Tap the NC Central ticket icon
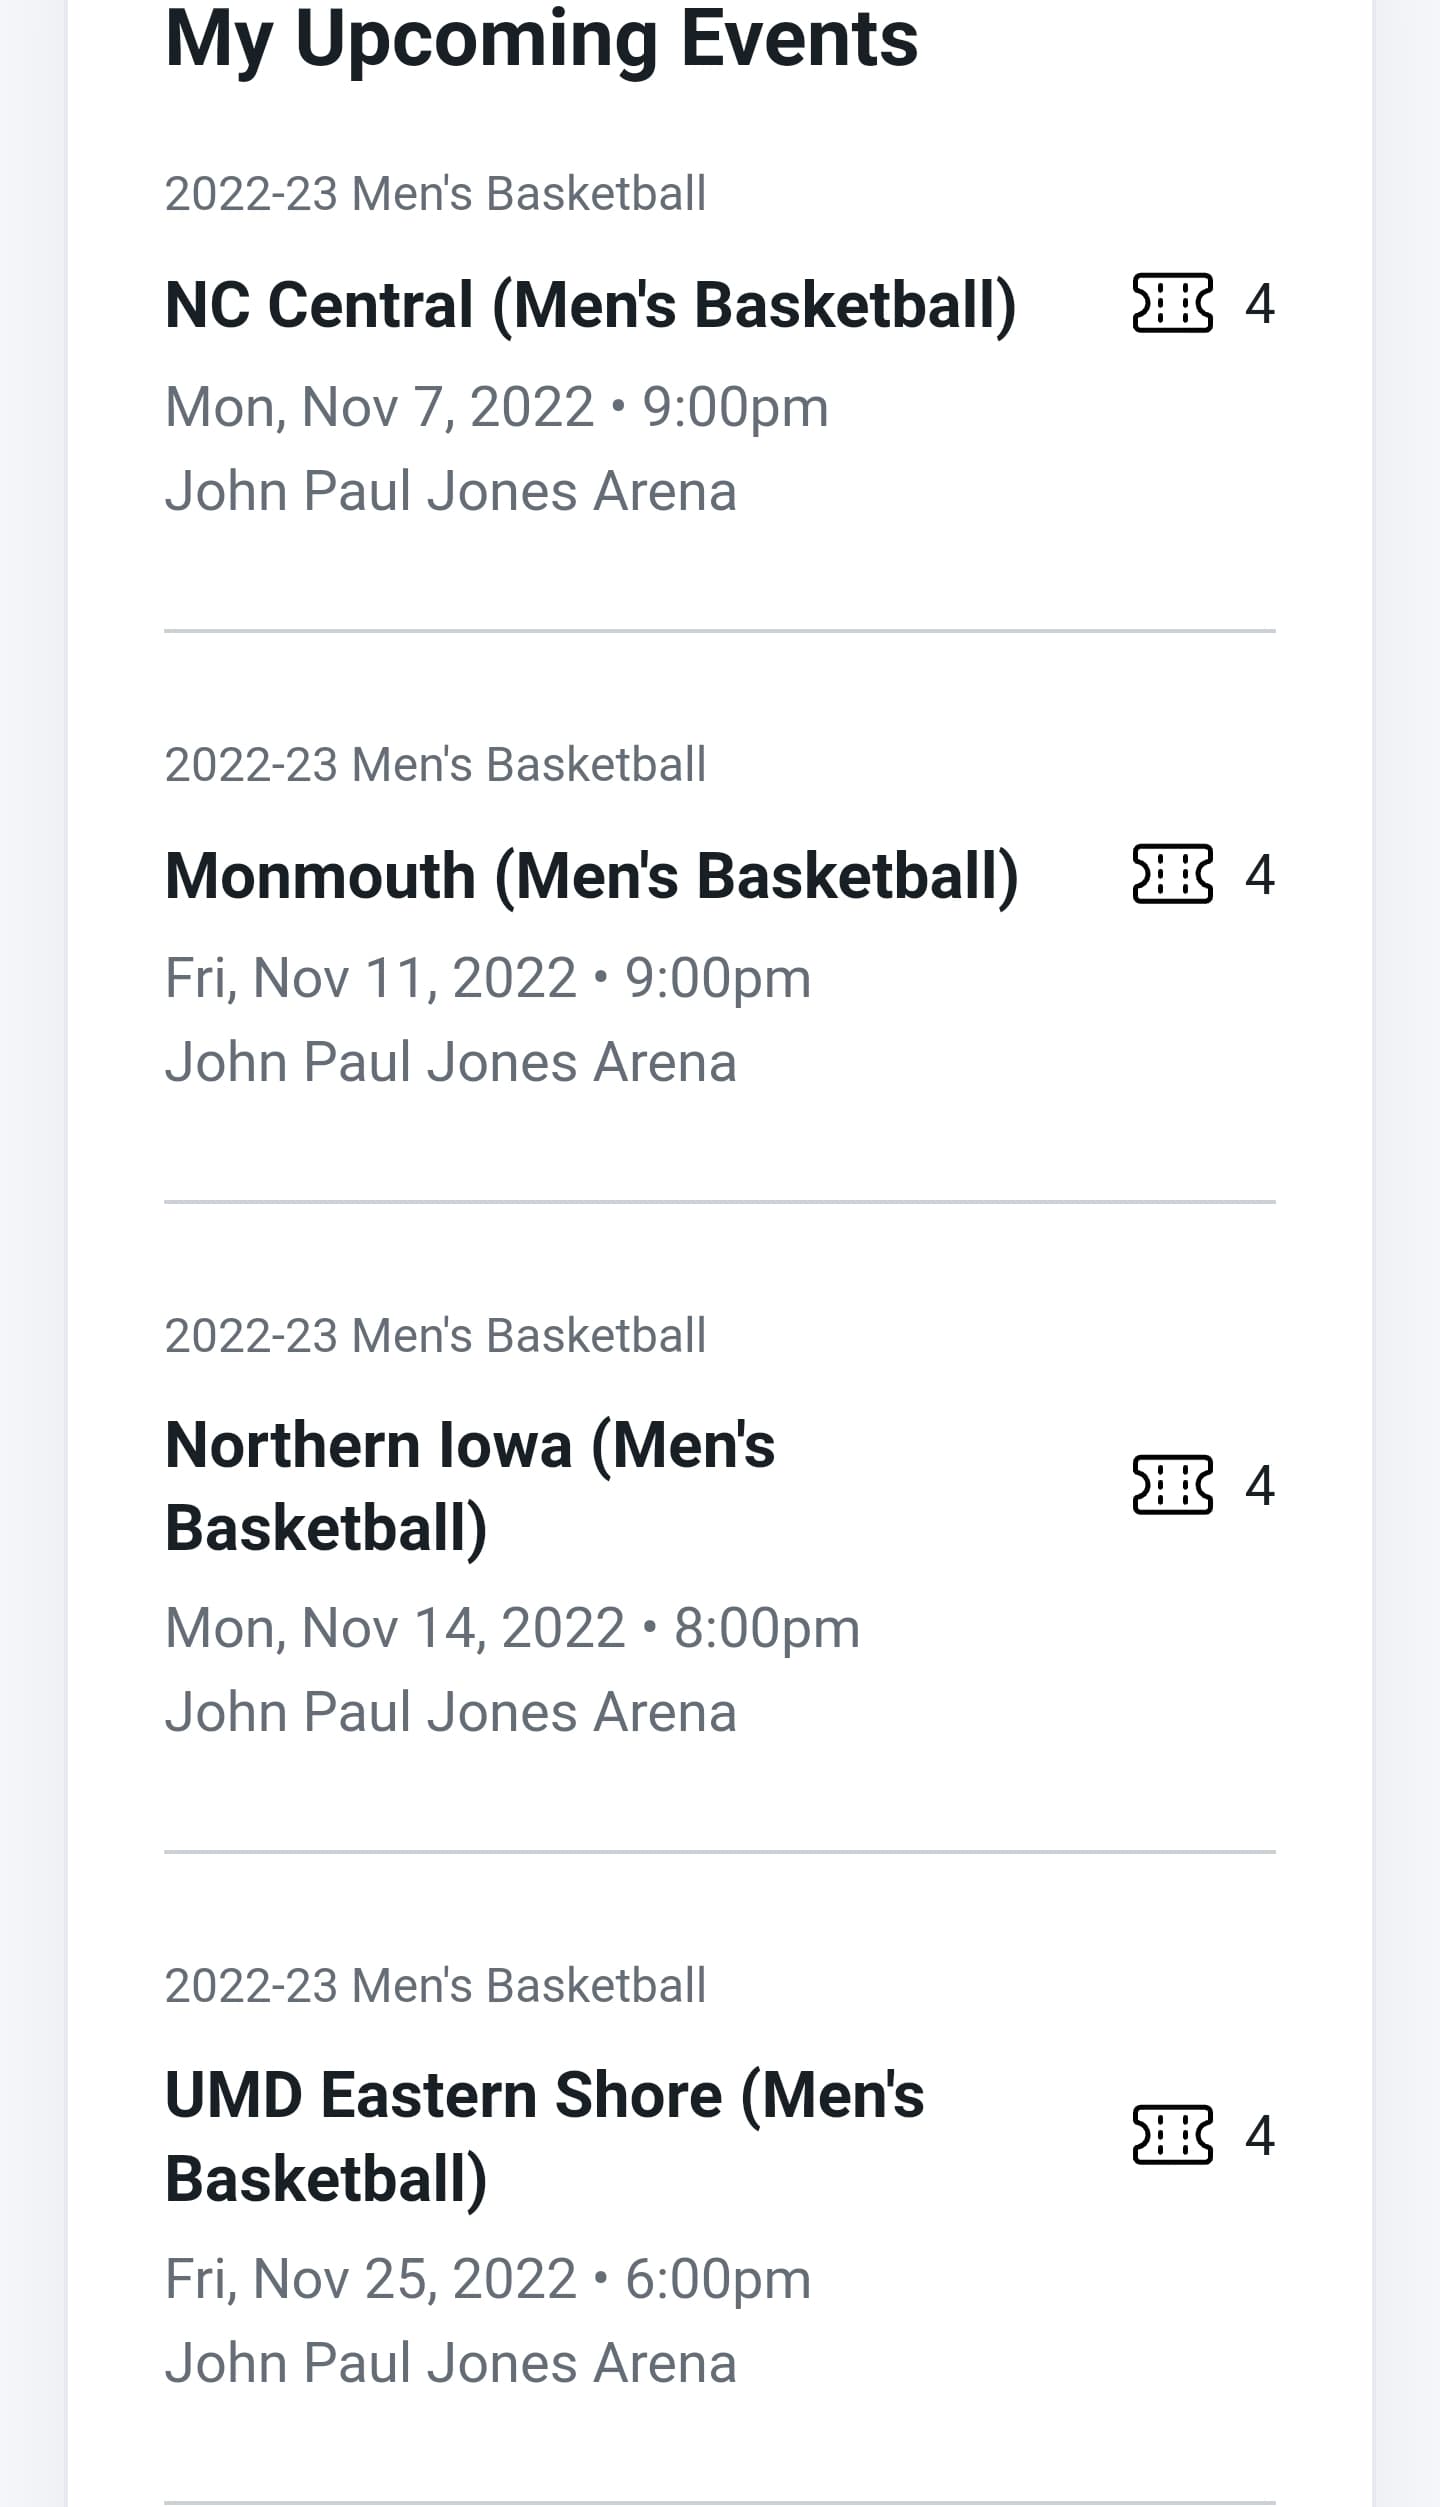The image size is (1440, 2507). 1172,302
